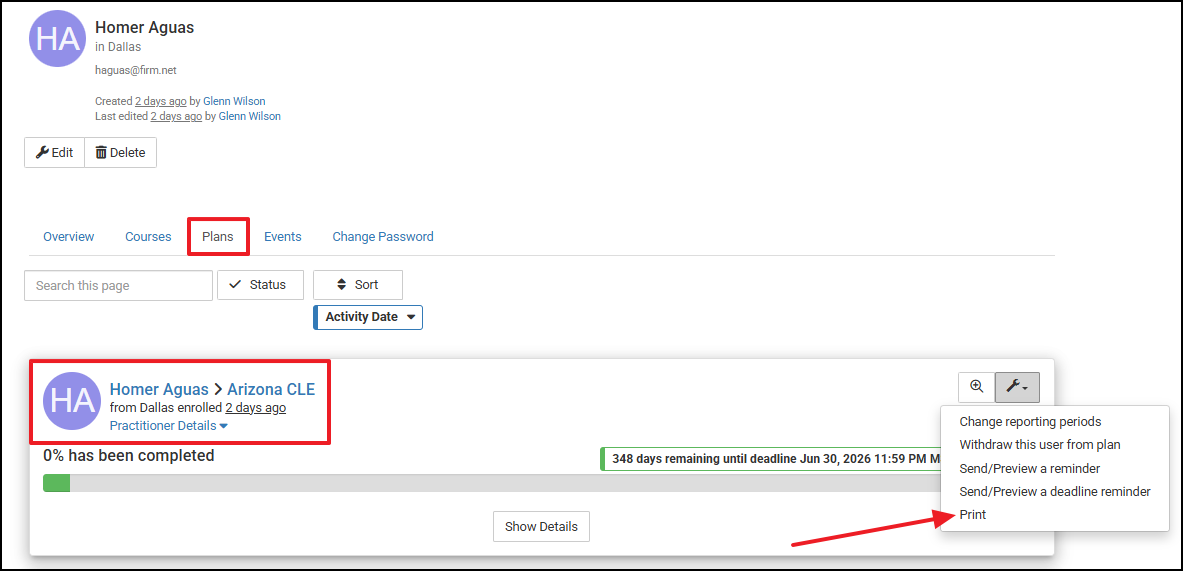
Task: Choose Change reporting periods menu item
Action: (1030, 422)
